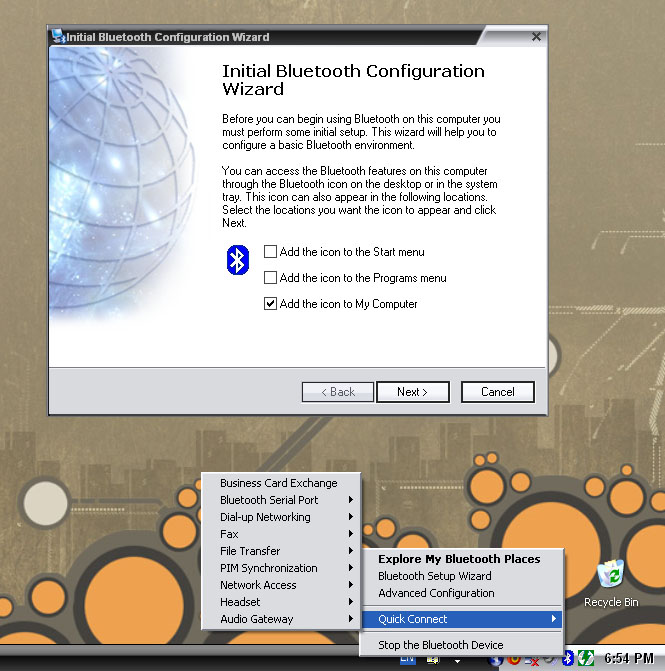The width and height of the screenshot is (665, 671).
Task: Select the Recycle Bin desktop icon
Action: pyautogui.click(x=611, y=583)
